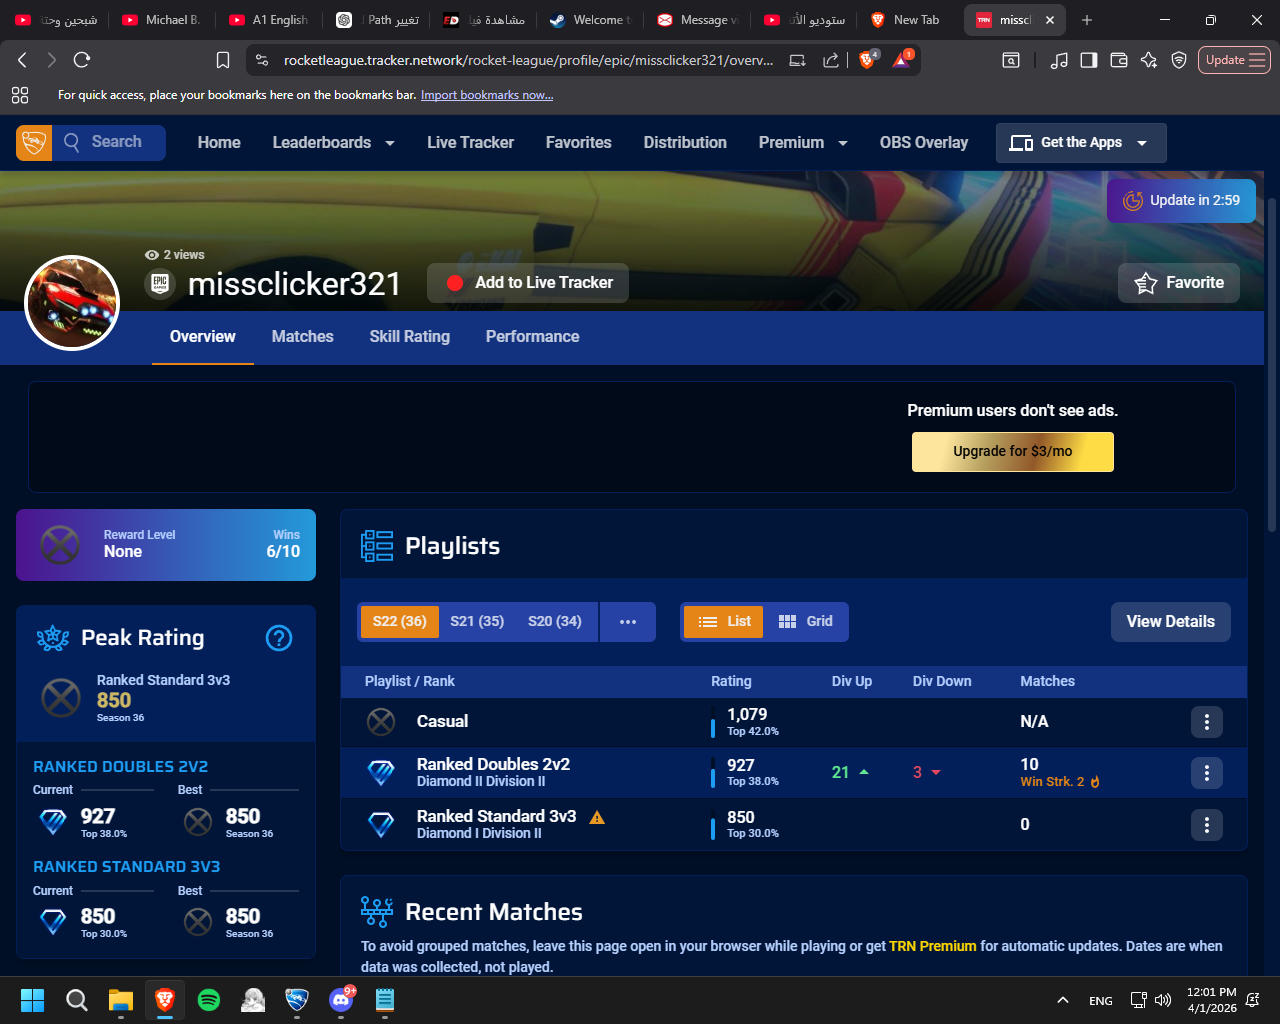
Task: Open the Peak Rating help question icon
Action: [x=279, y=638]
